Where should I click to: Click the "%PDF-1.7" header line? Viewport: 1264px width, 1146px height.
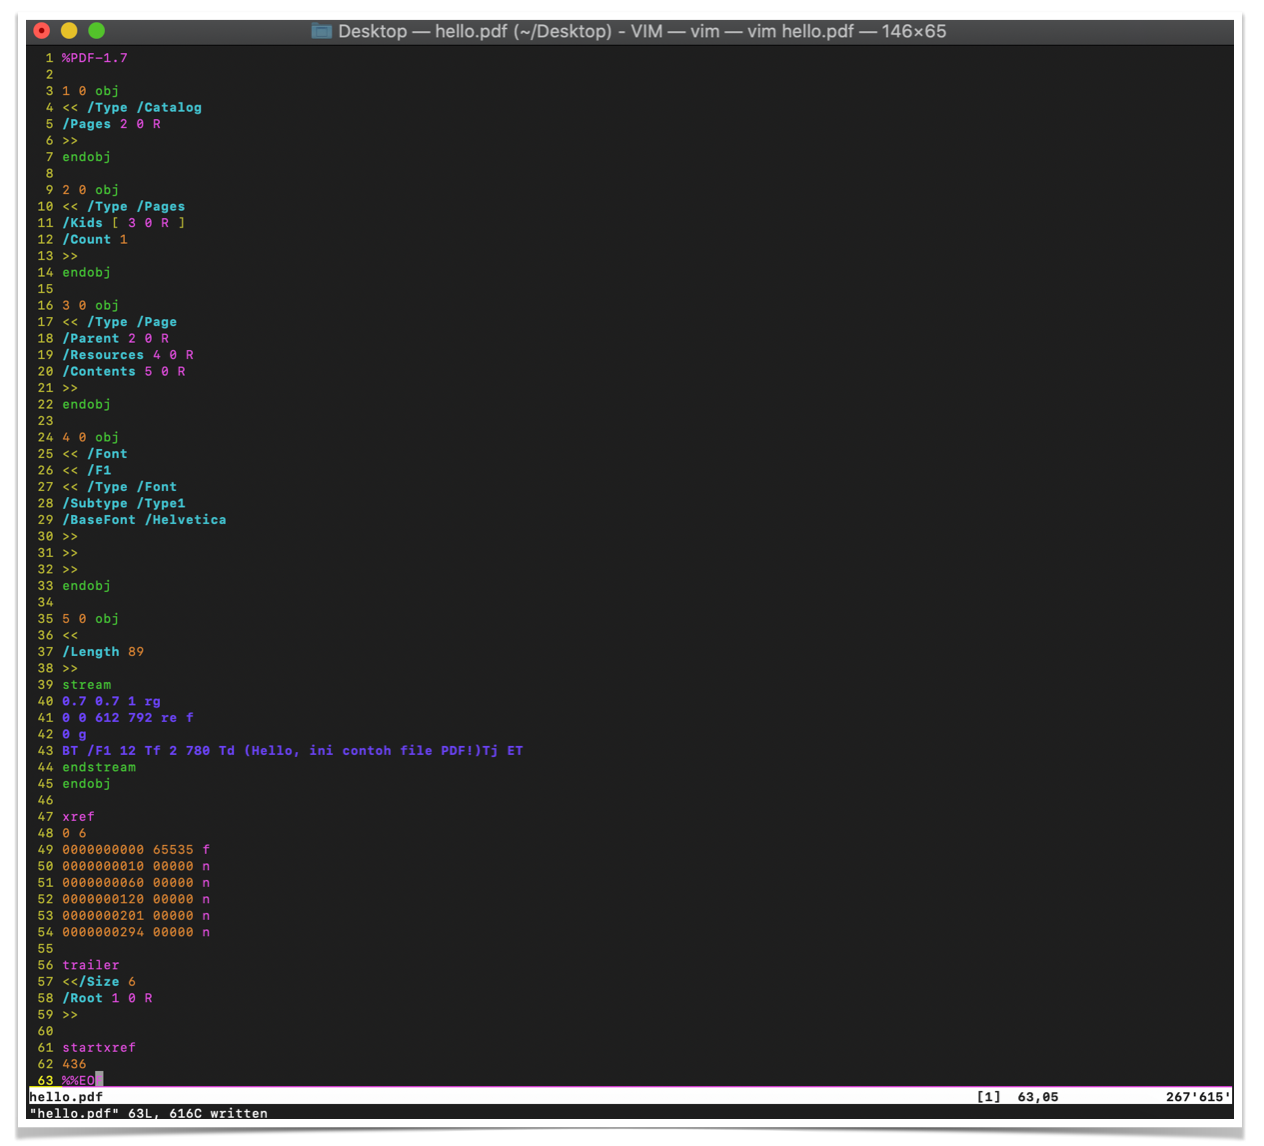tap(95, 58)
